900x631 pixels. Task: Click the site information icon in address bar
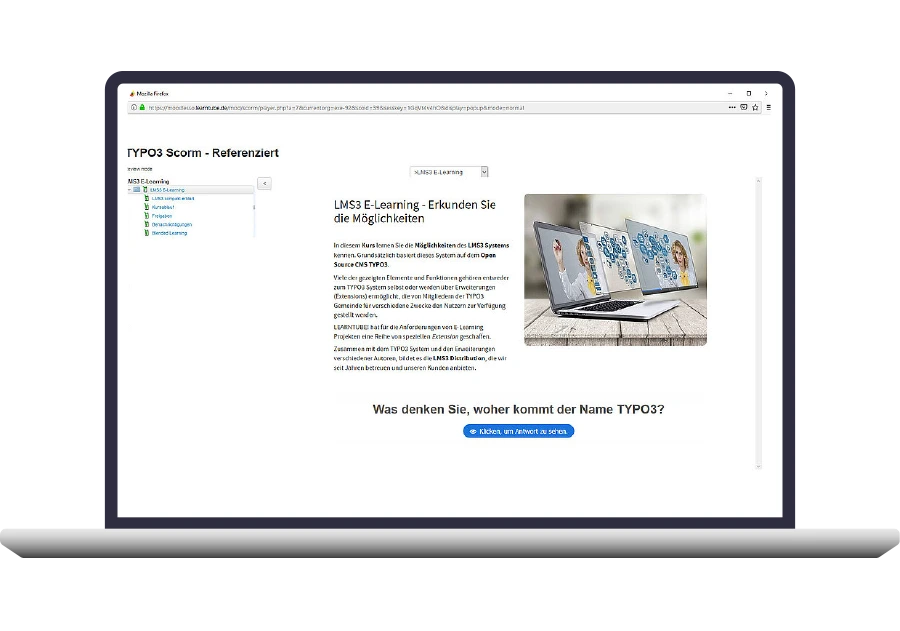pos(134,107)
